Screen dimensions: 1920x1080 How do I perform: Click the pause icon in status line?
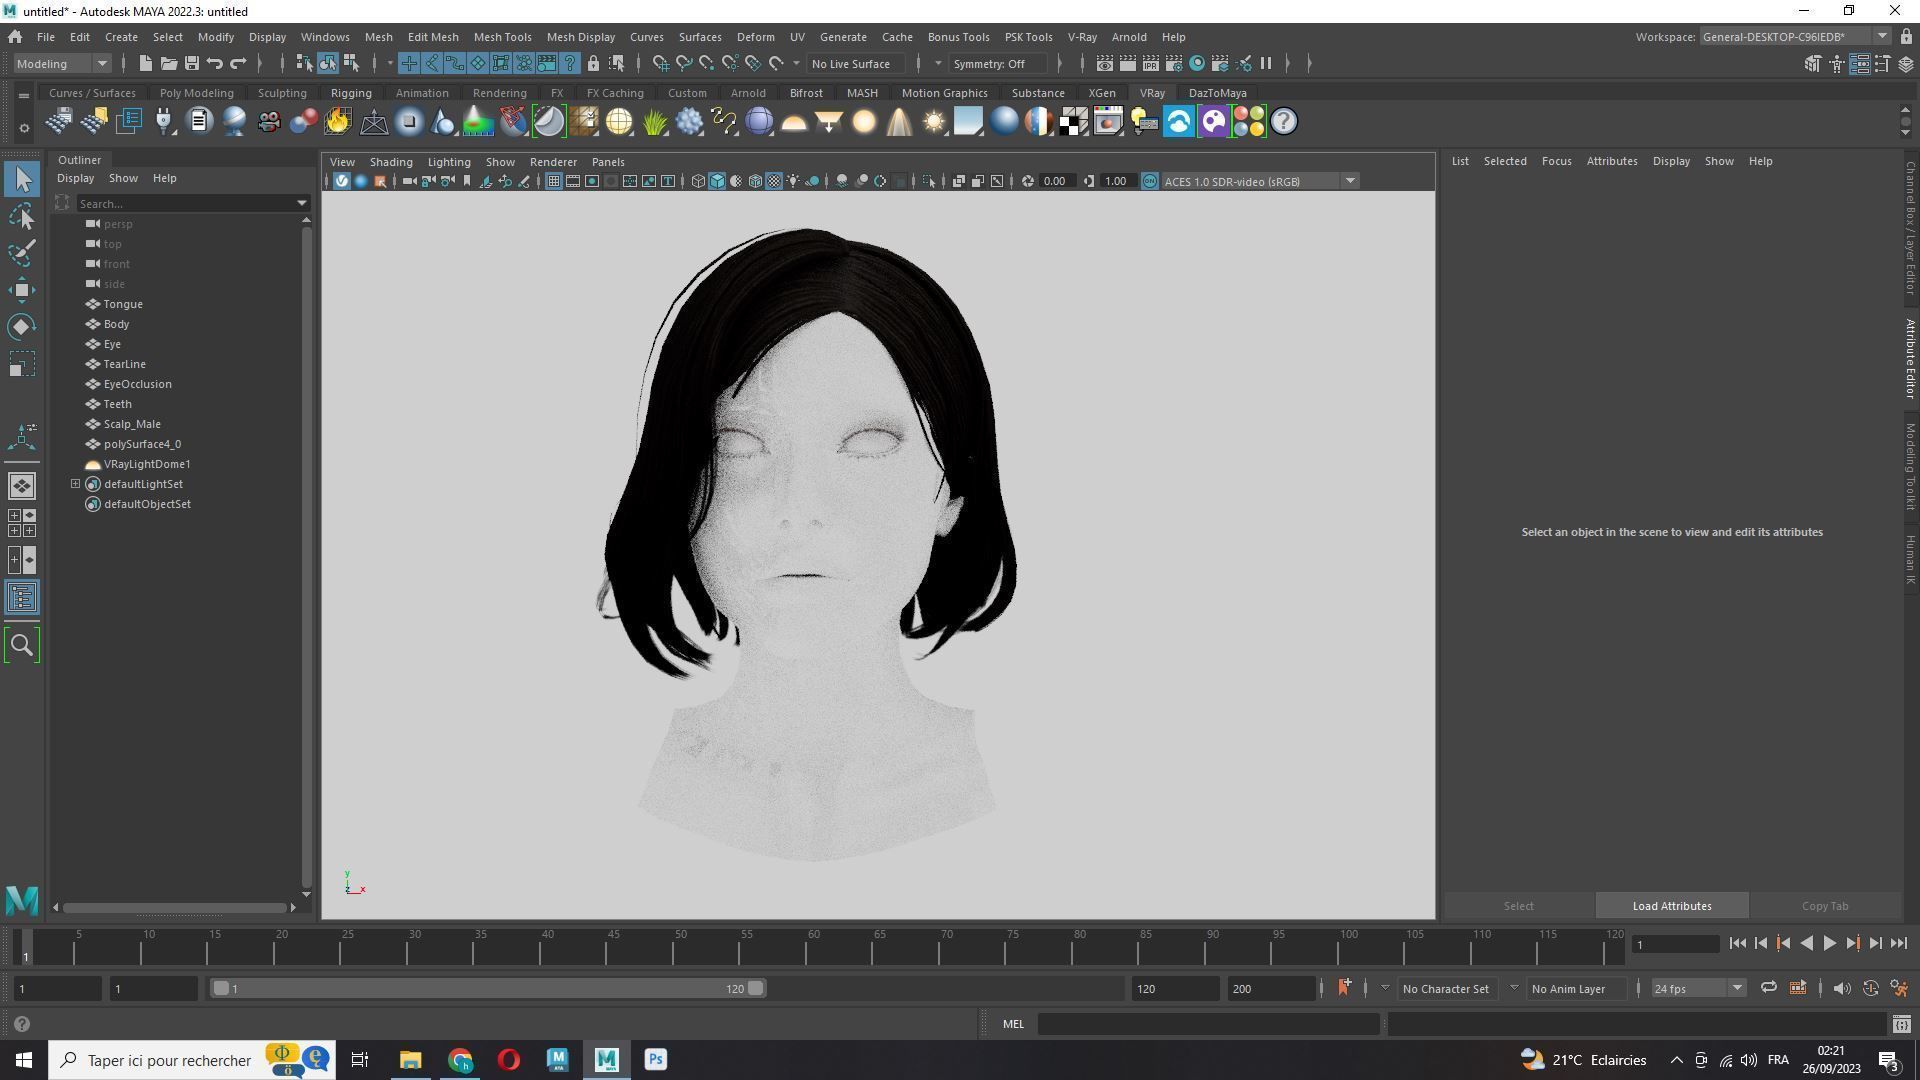1266,63
